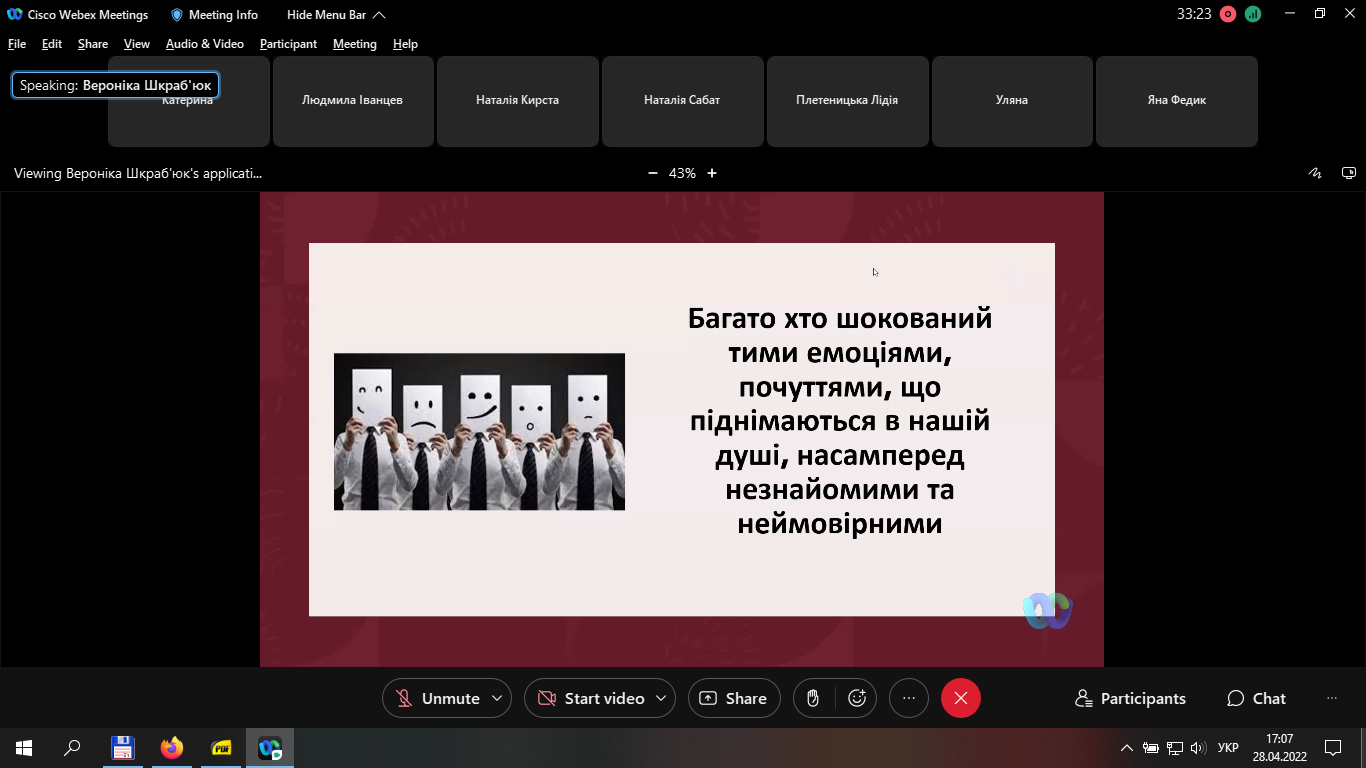This screenshot has height=768, width=1366.
Task: Click the pop-out shared screen icon
Action: click(1348, 173)
